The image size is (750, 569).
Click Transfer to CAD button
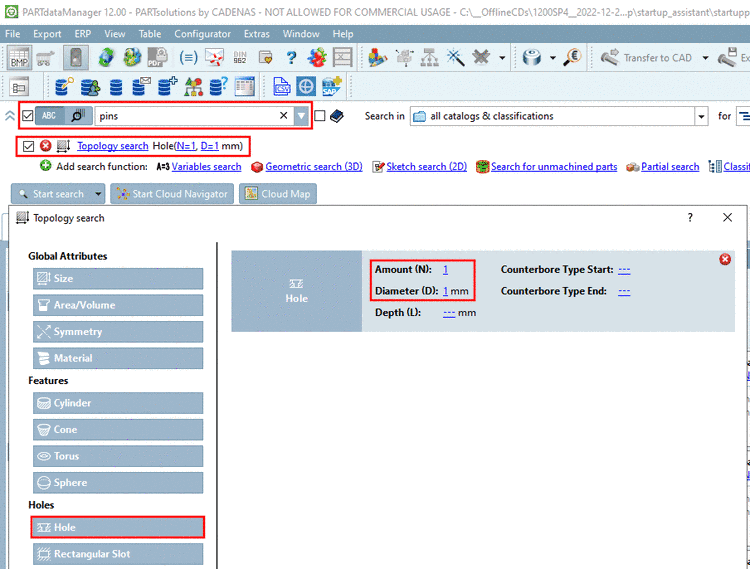coord(647,58)
